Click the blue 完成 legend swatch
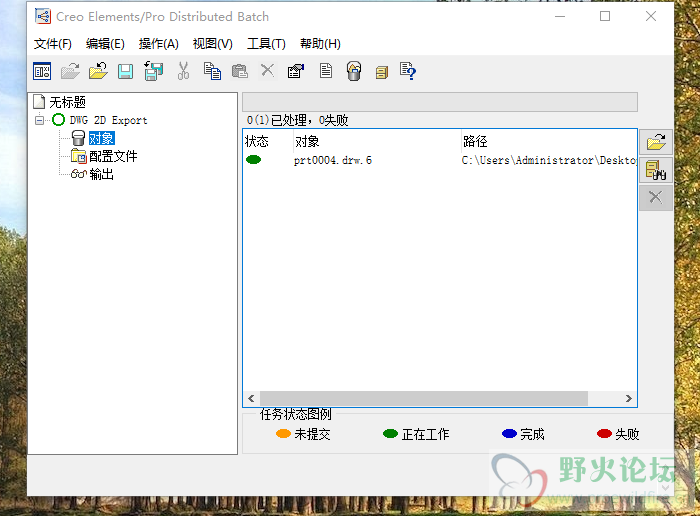The image size is (700, 516). 509,433
